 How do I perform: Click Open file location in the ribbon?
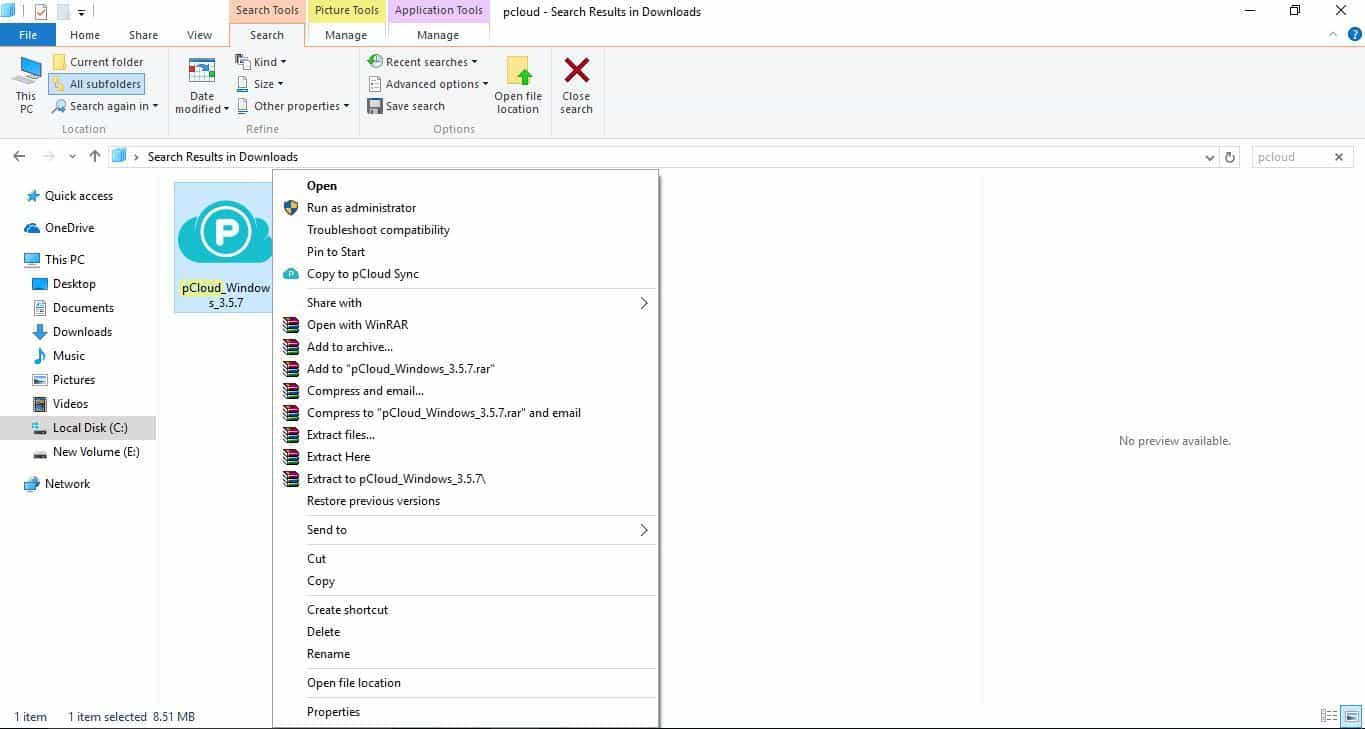click(x=517, y=84)
